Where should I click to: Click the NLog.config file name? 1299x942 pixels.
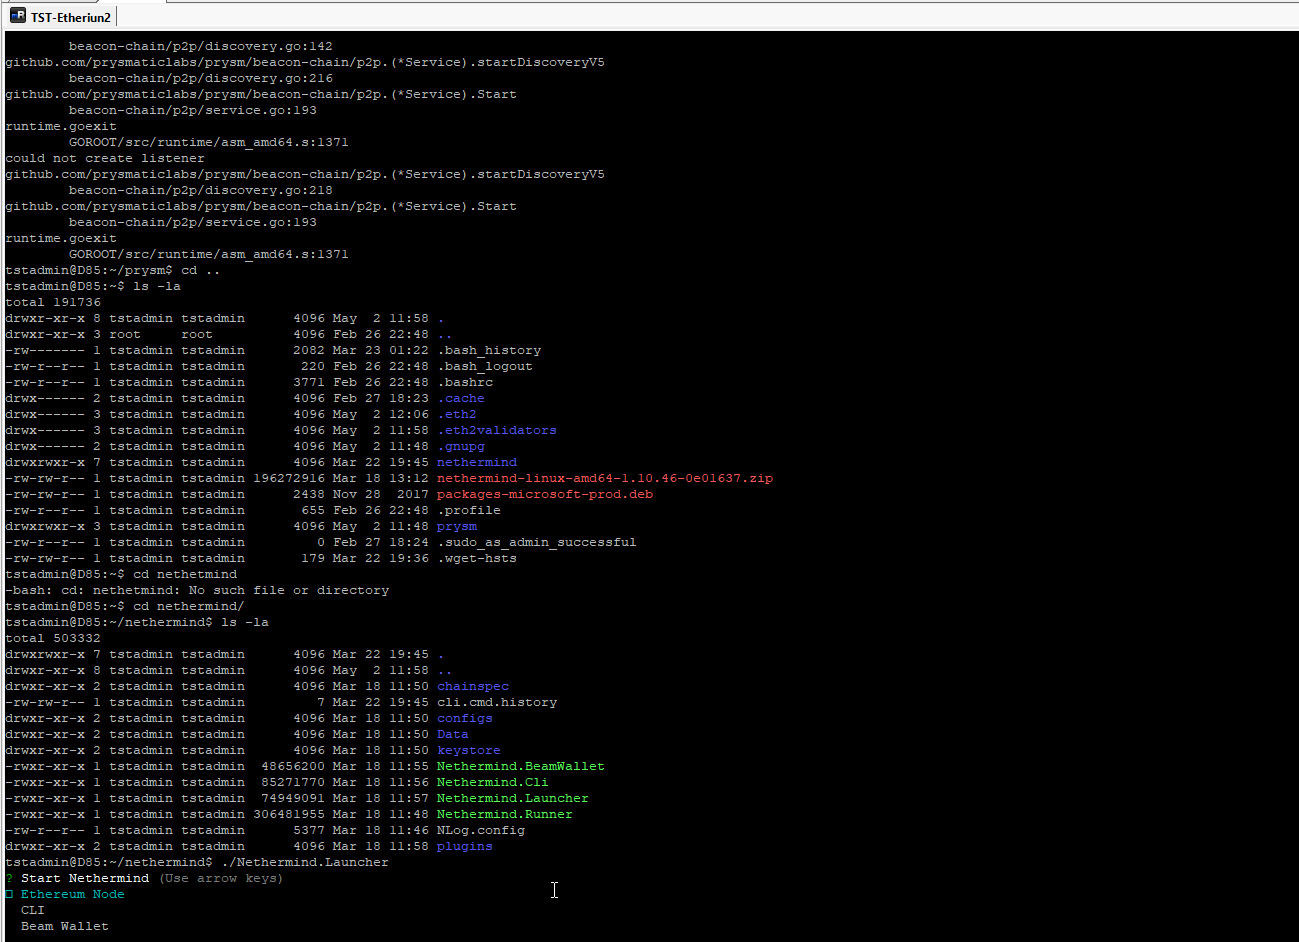(x=481, y=830)
